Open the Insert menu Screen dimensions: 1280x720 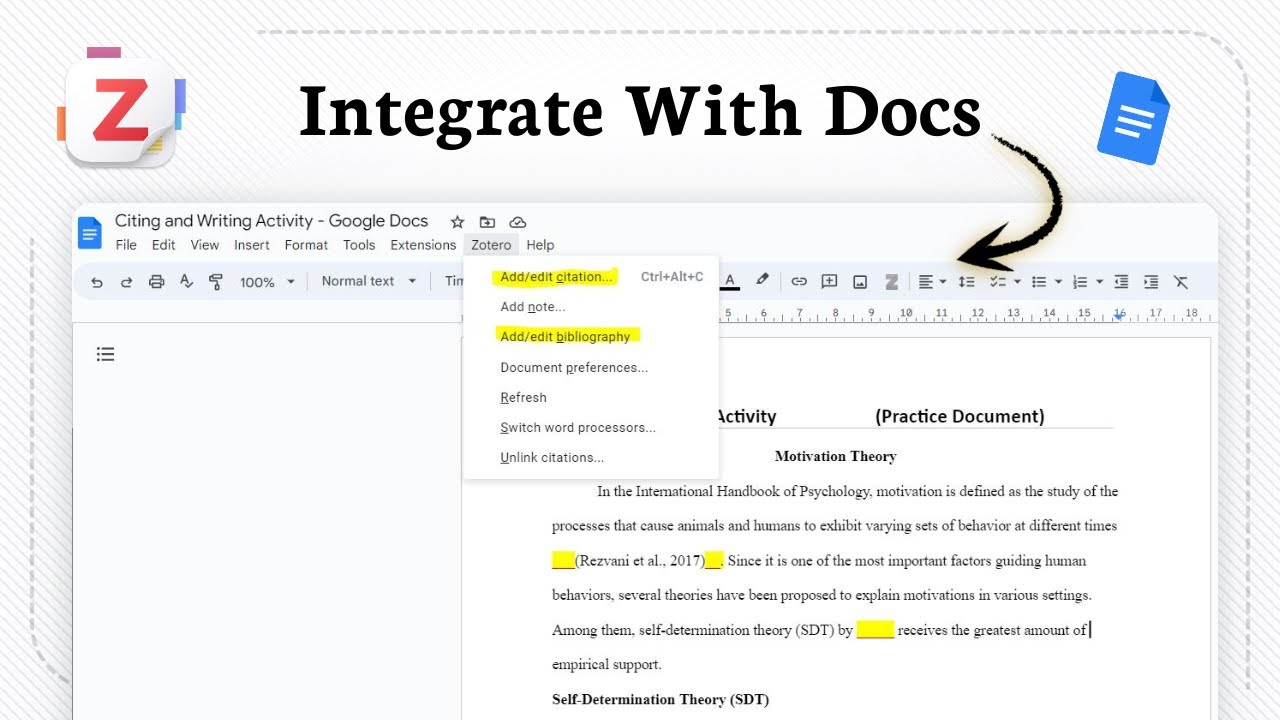pos(252,245)
